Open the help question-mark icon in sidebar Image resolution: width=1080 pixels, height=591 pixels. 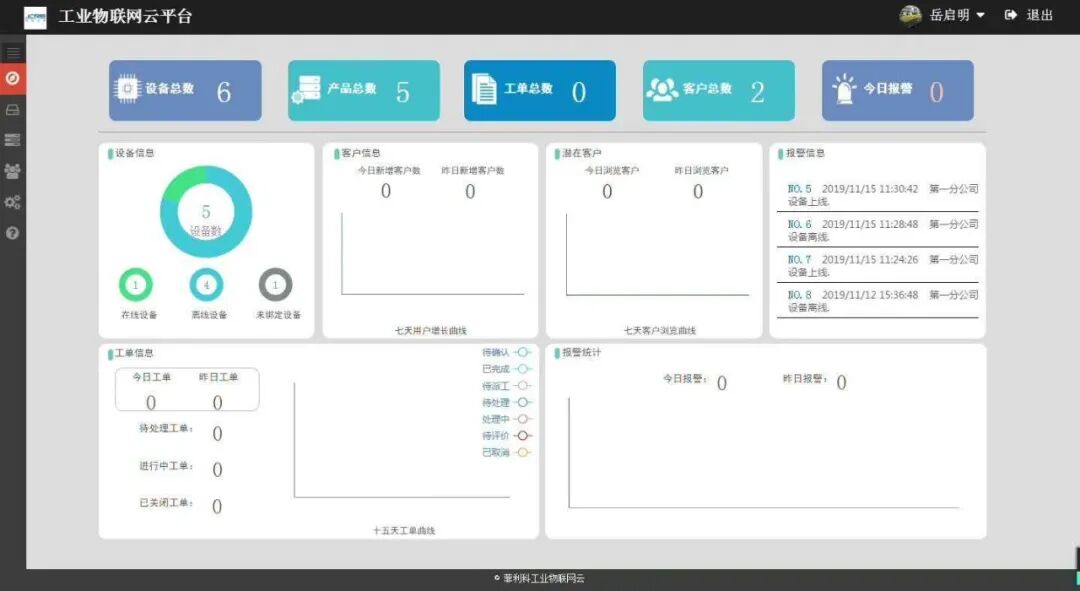pos(13,233)
